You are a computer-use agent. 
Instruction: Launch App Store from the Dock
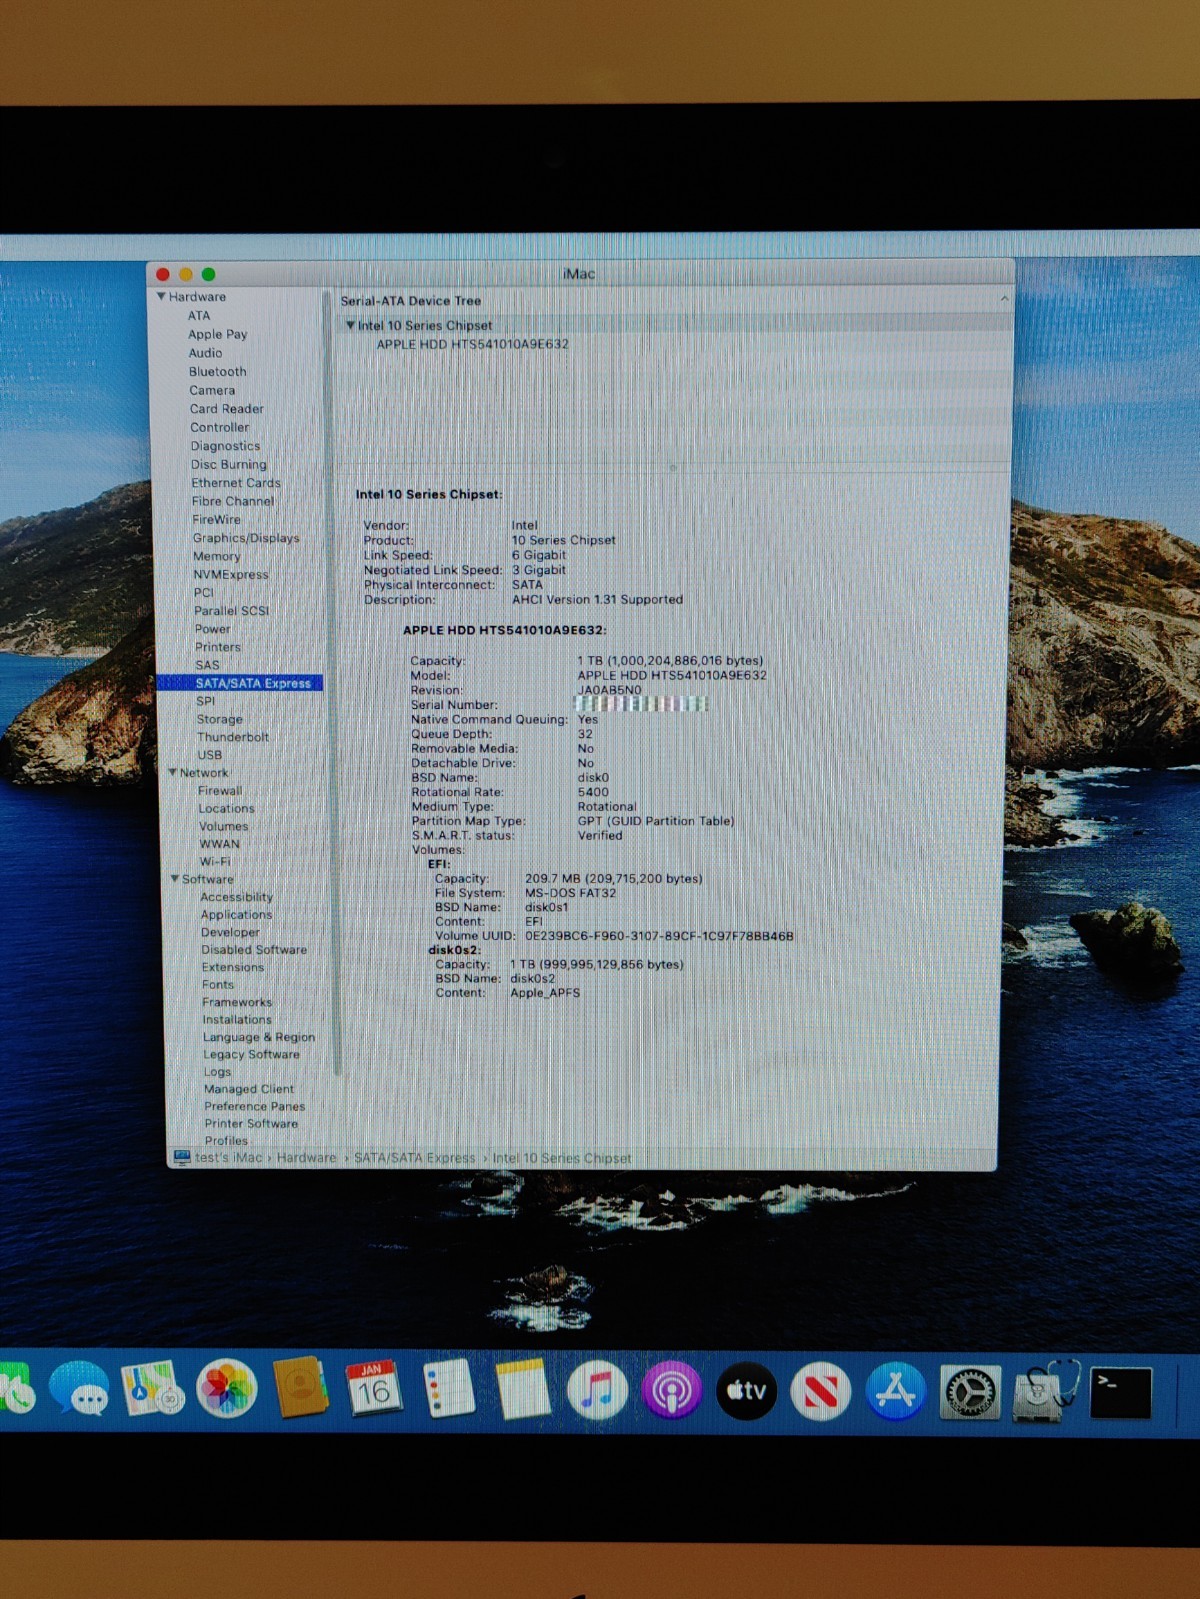(x=895, y=1391)
